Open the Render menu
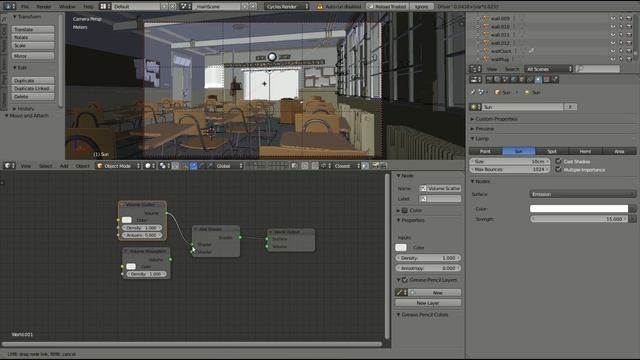The width and height of the screenshot is (640, 360). click(x=44, y=6)
